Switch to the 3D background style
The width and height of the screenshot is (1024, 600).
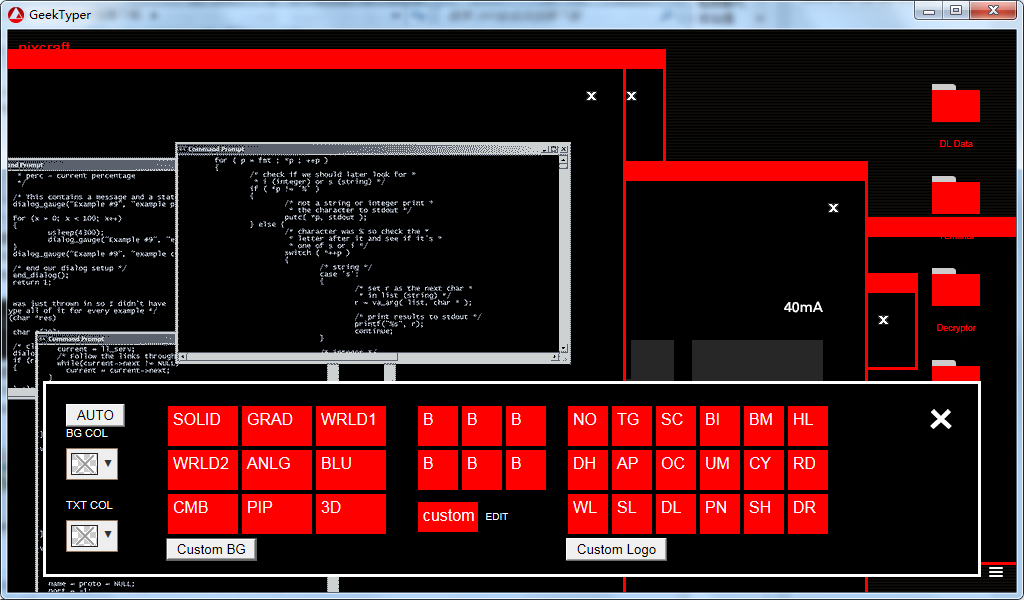pos(350,513)
